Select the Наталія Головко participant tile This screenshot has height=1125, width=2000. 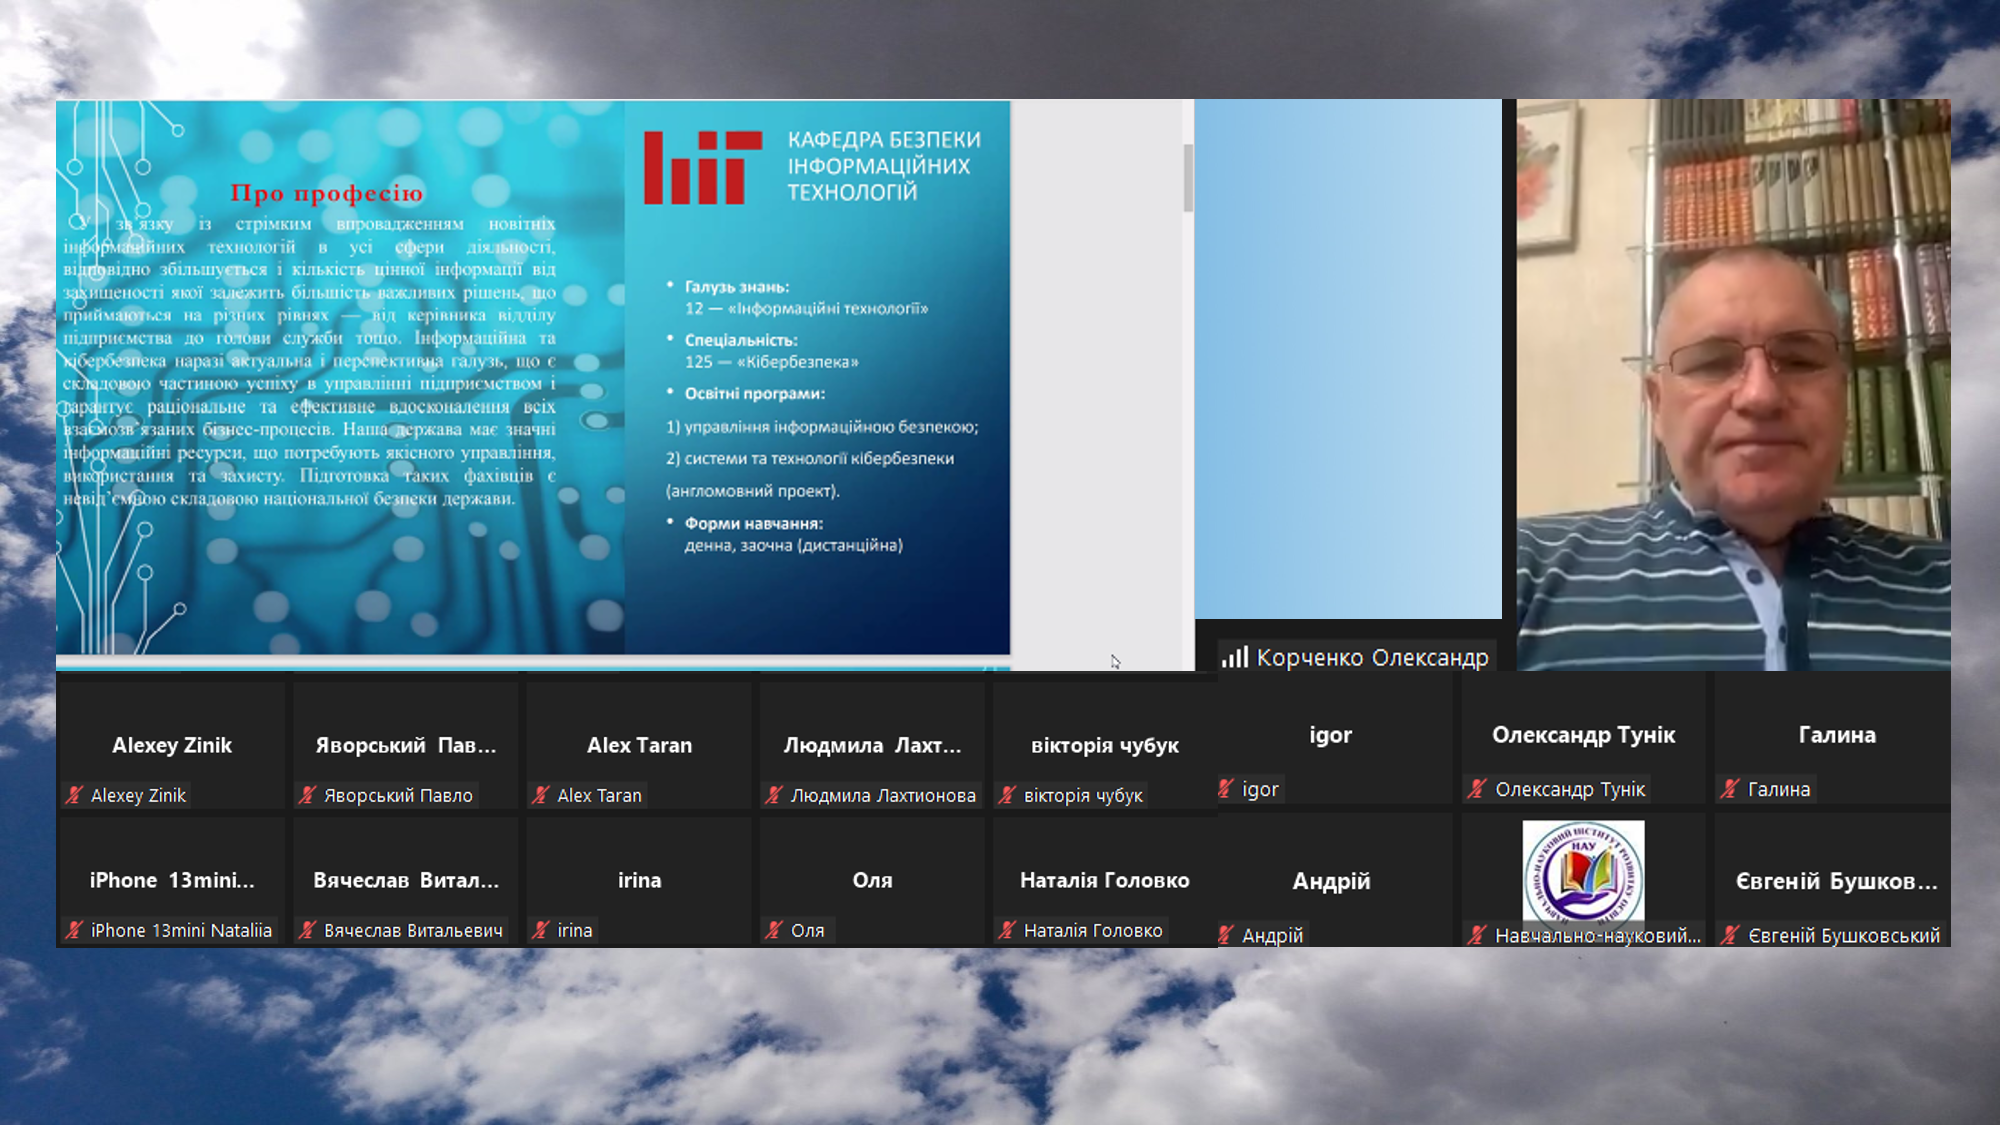[x=1104, y=880]
